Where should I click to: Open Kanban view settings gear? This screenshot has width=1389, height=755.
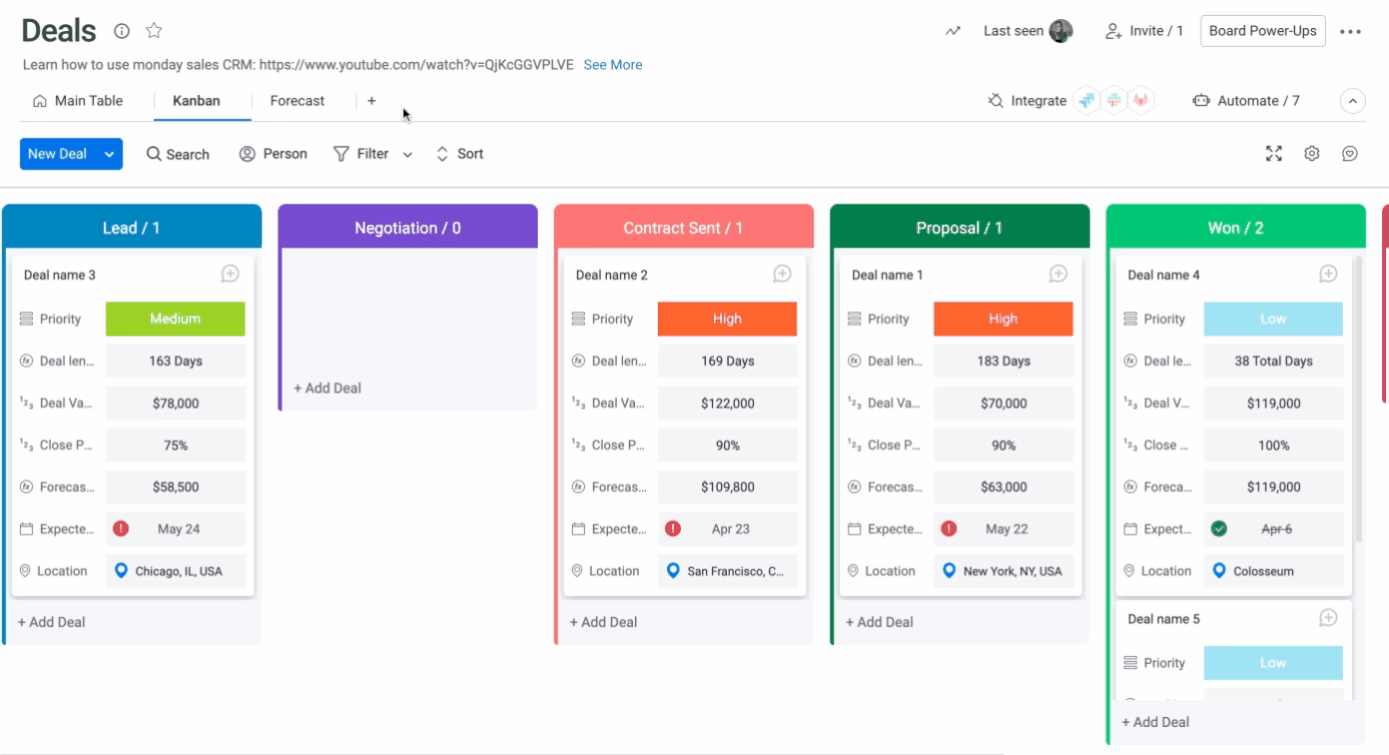click(x=1312, y=154)
